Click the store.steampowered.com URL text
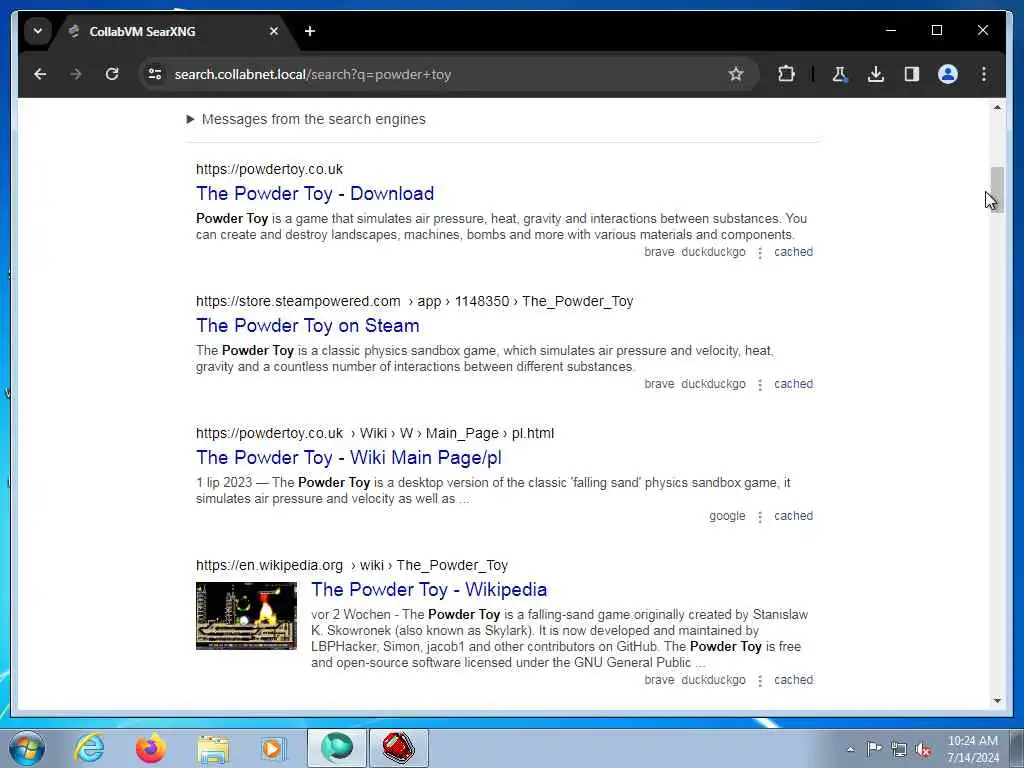The height and width of the screenshot is (768, 1024). (298, 302)
